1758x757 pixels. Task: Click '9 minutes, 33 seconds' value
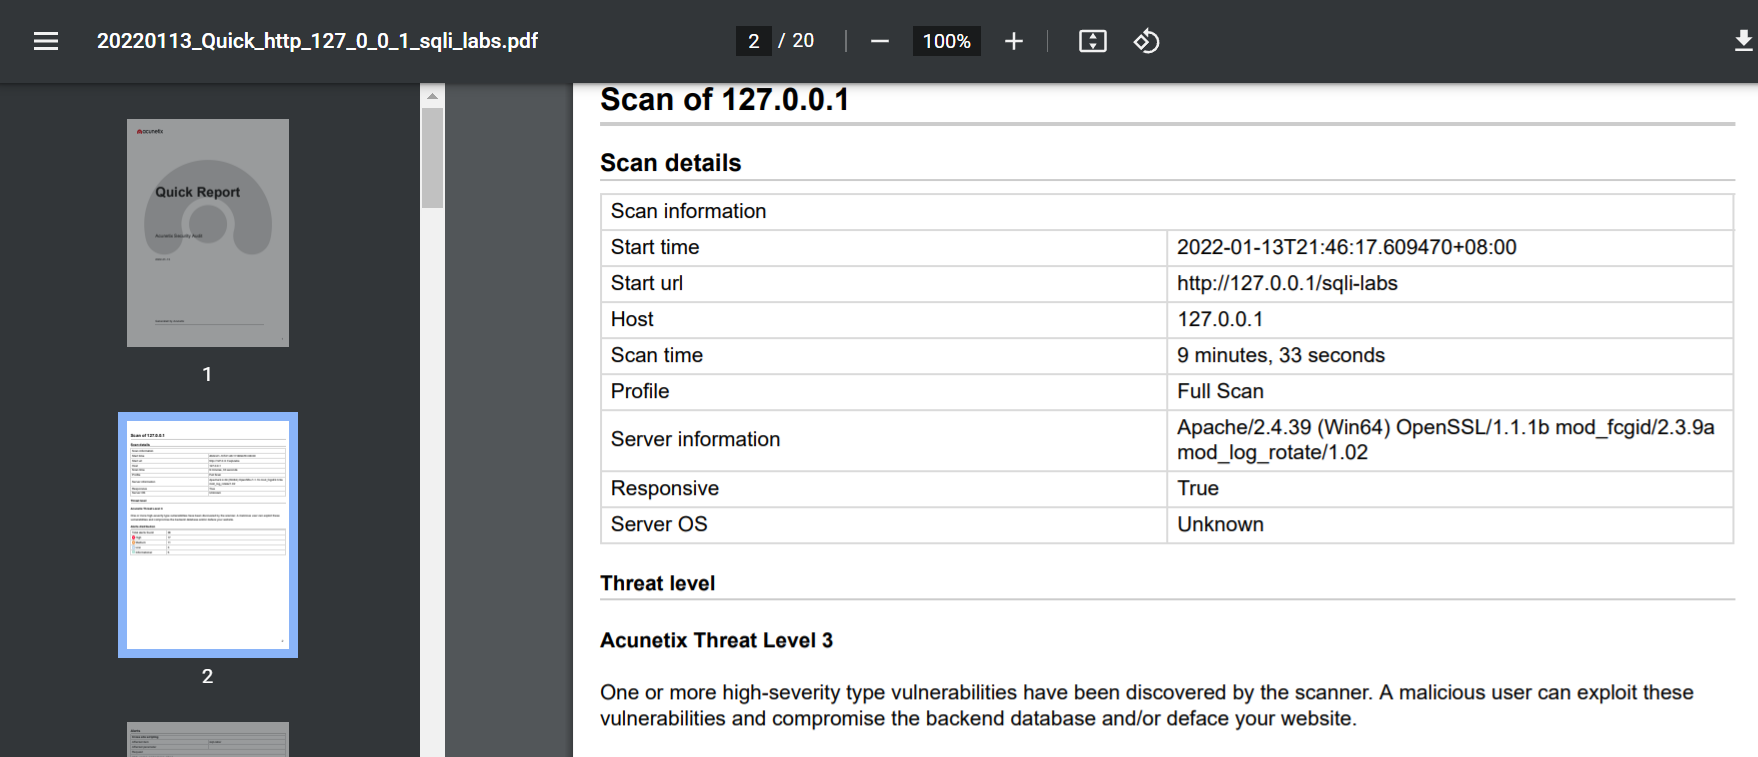click(1280, 355)
